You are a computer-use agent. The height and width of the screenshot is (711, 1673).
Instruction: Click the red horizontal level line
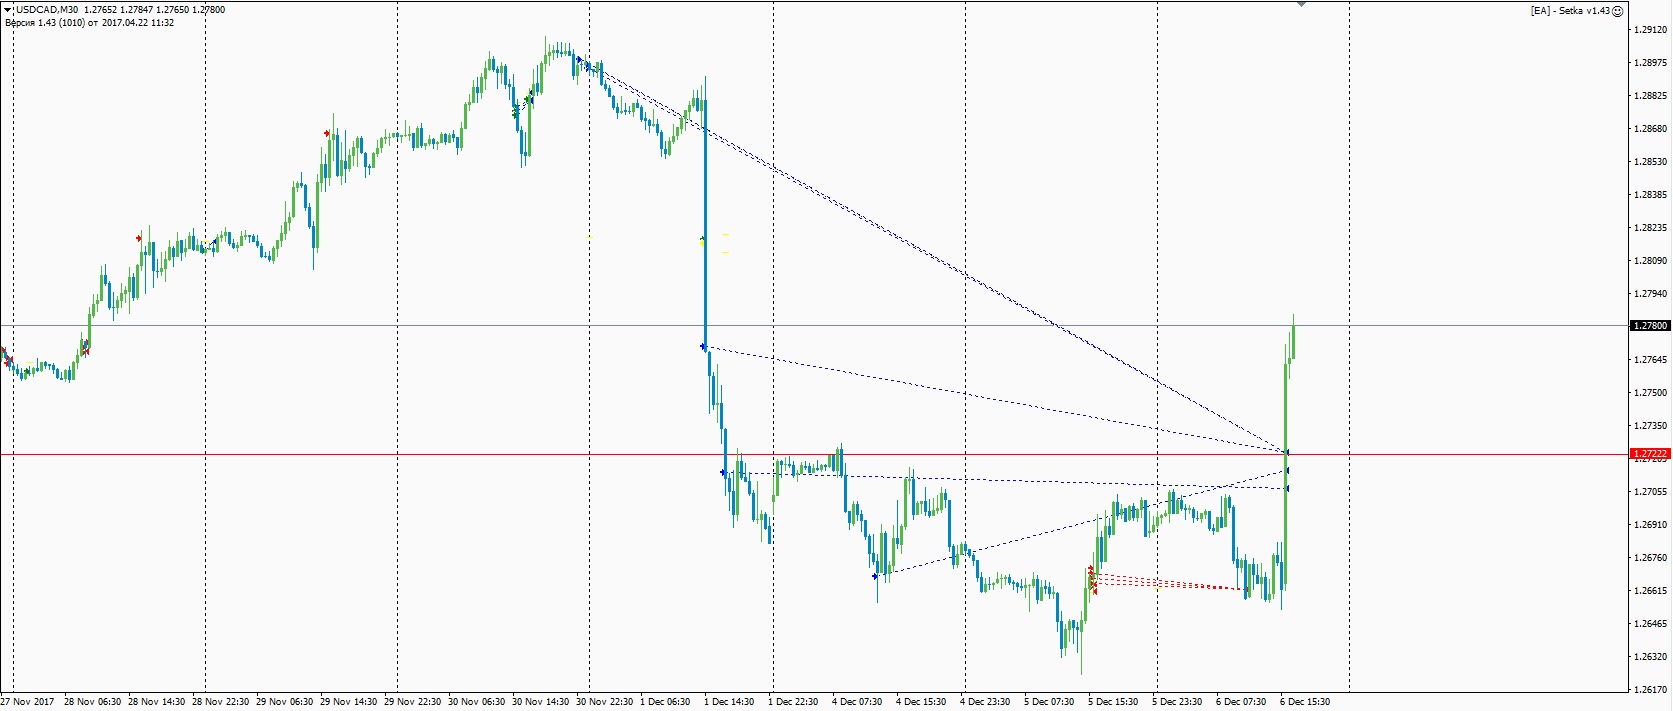point(814,454)
